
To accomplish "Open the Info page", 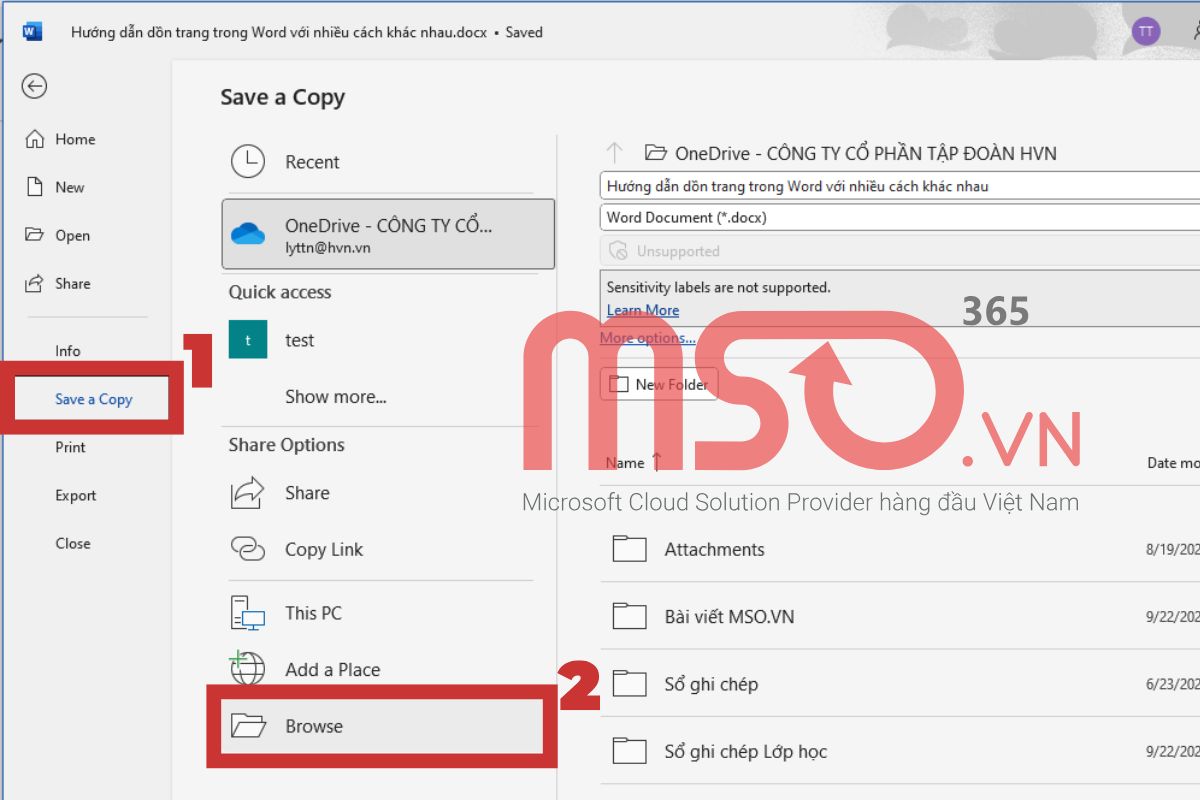I will click(x=68, y=351).
